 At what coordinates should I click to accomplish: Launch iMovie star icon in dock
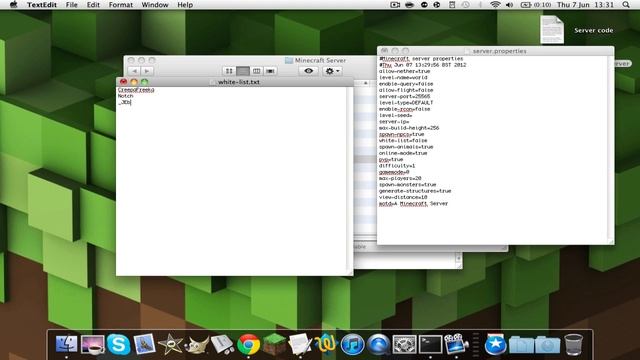[x=170, y=344]
